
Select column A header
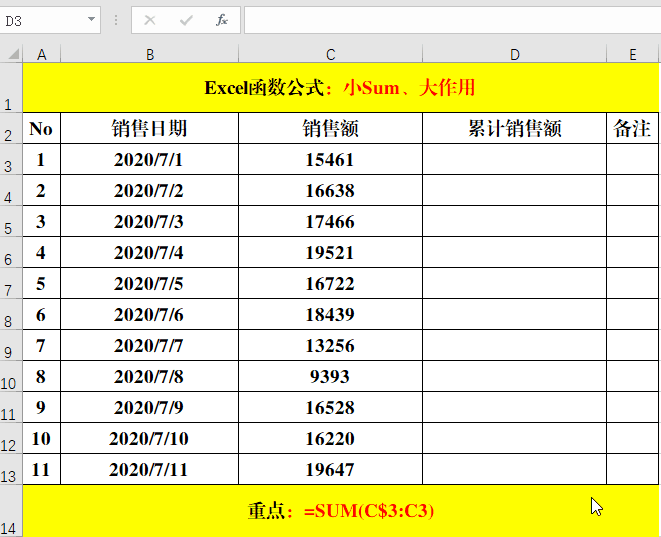point(41,54)
